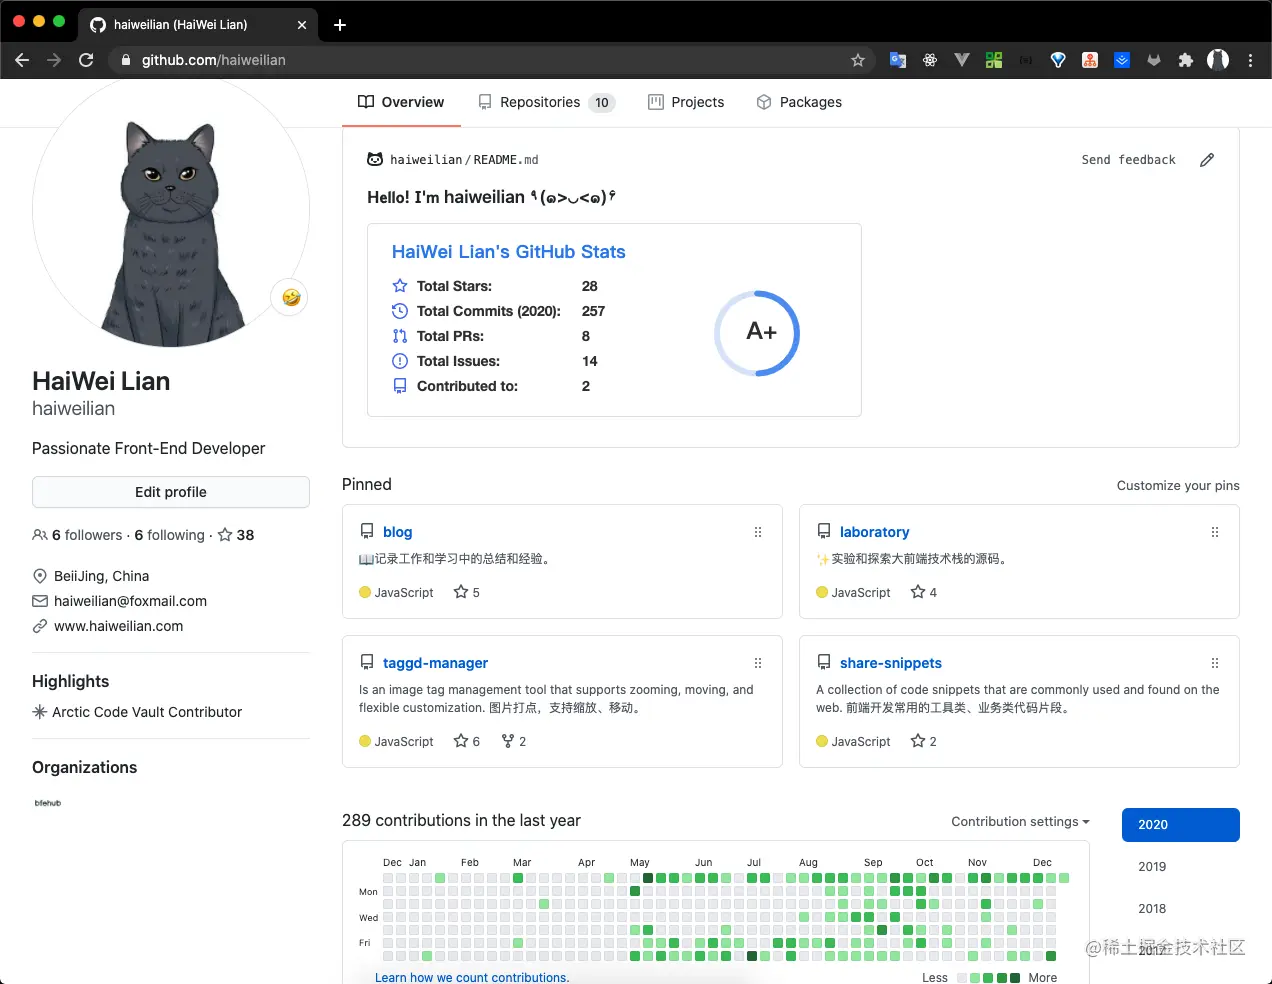
Task: Click the browser reload button
Action: tap(86, 60)
